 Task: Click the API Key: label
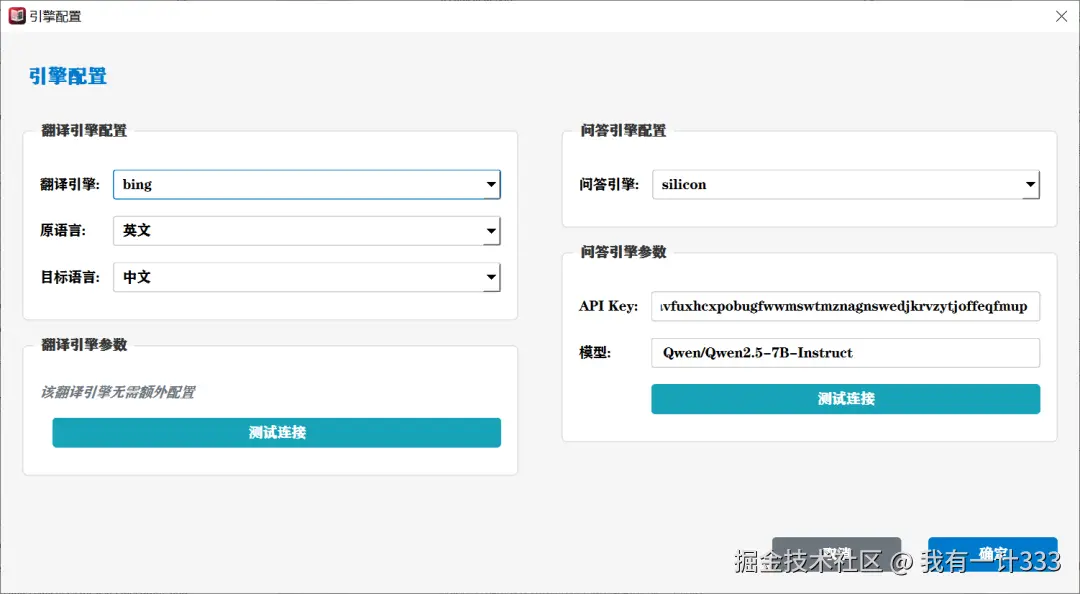[x=608, y=306]
